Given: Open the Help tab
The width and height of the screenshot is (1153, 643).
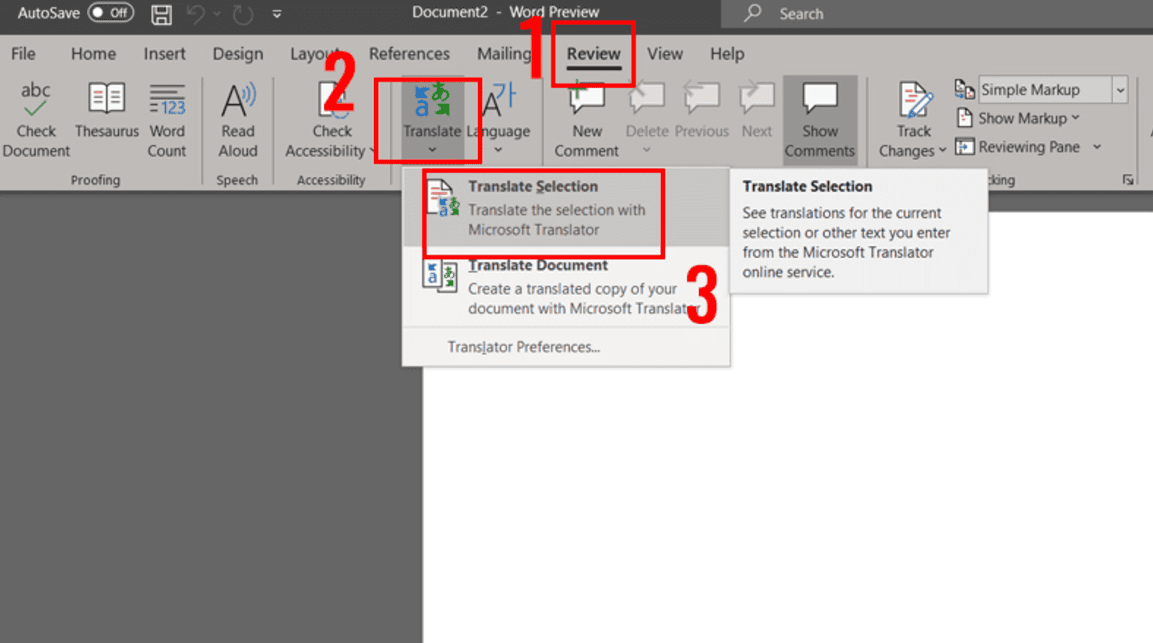Looking at the screenshot, I should 727,54.
